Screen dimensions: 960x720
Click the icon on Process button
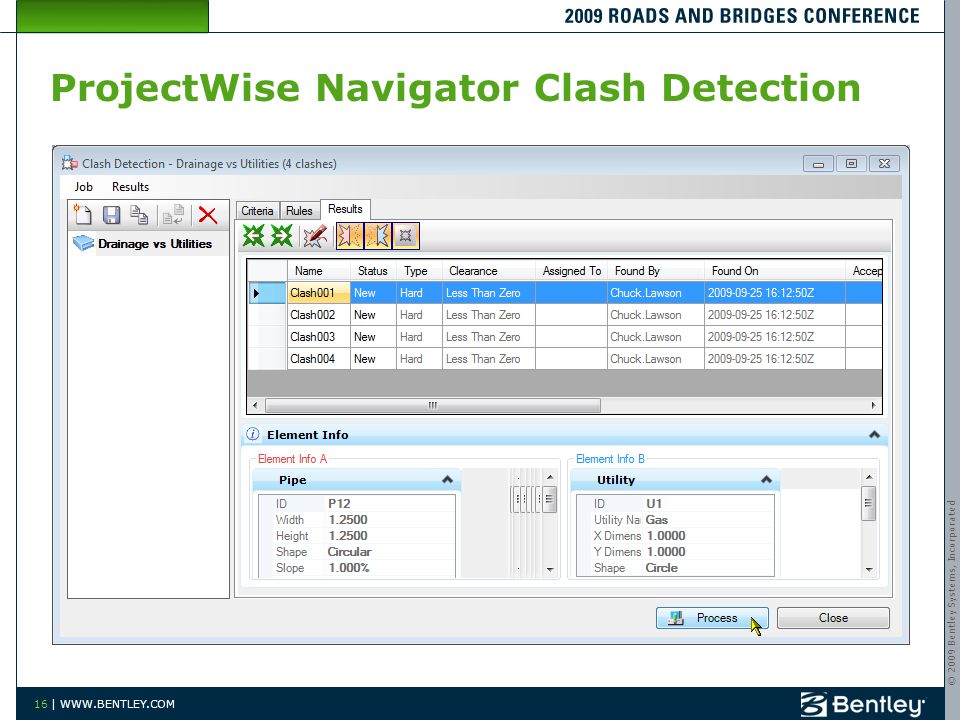click(x=676, y=618)
